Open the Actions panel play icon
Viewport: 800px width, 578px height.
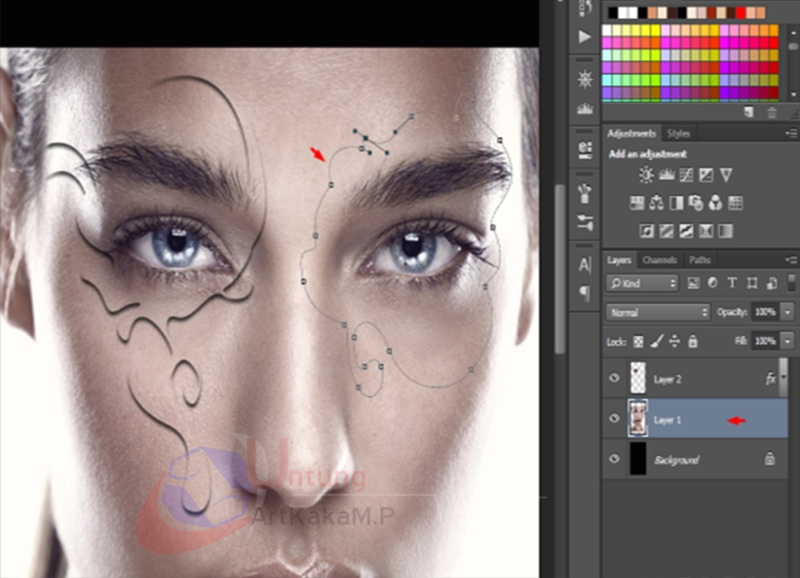pyautogui.click(x=585, y=37)
